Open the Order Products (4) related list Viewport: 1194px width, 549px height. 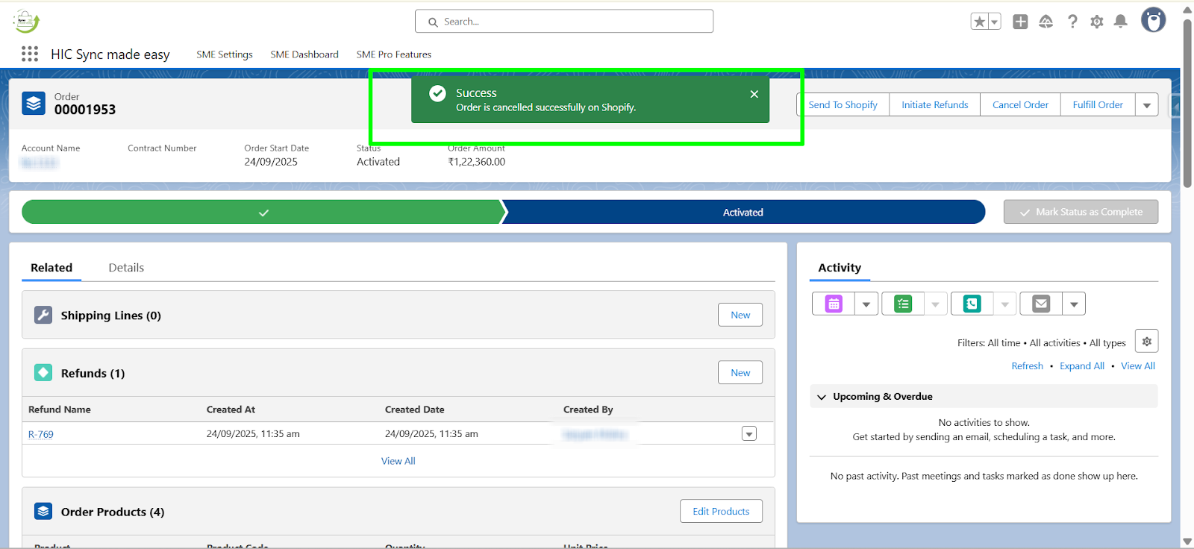coord(113,512)
